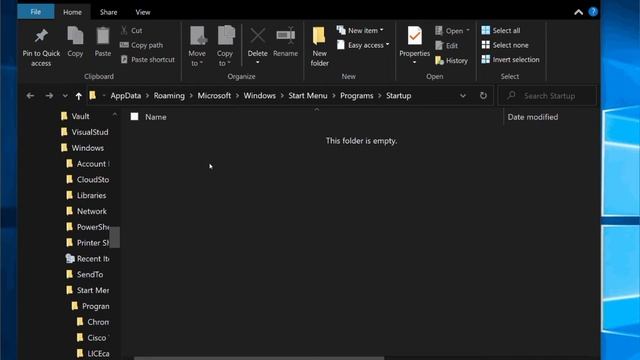Click Pin to Quick access icon
This screenshot has height=360, width=640.
coord(41,36)
